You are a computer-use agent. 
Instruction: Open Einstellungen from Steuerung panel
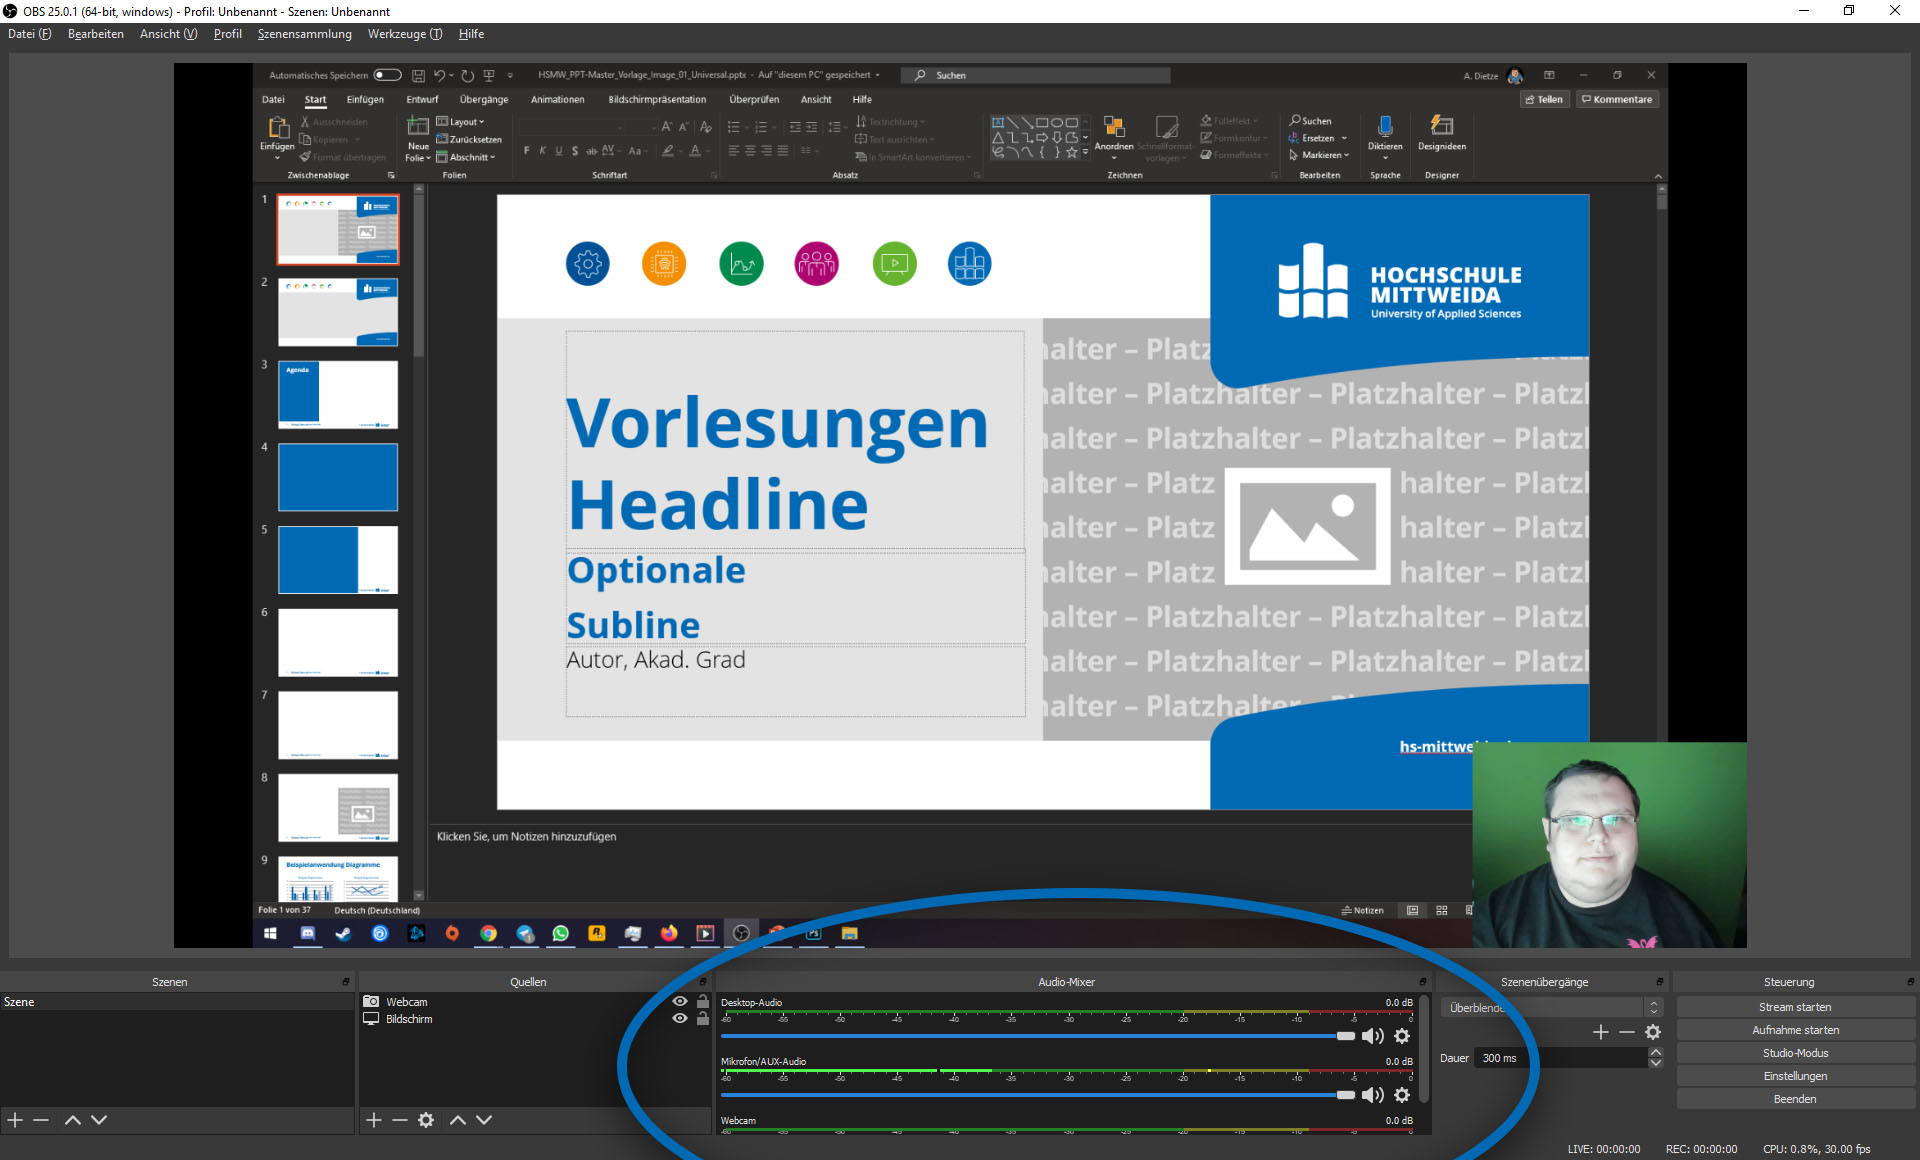(x=1795, y=1076)
